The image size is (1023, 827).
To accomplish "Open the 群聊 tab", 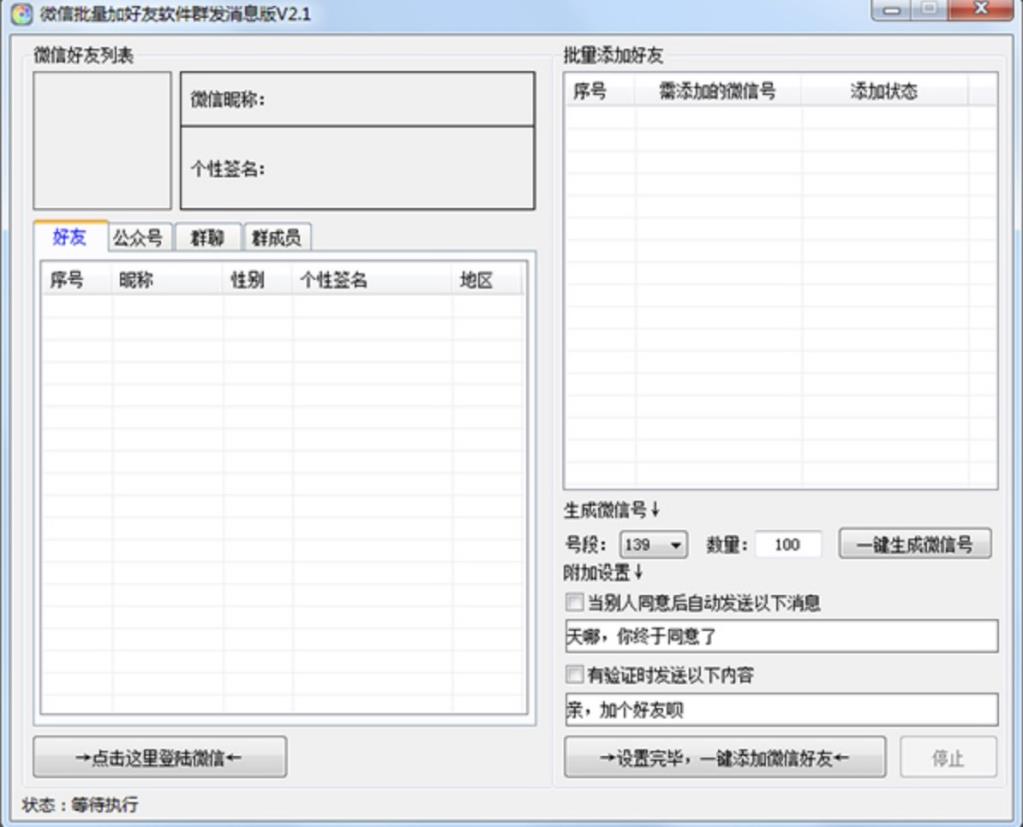I will [207, 238].
